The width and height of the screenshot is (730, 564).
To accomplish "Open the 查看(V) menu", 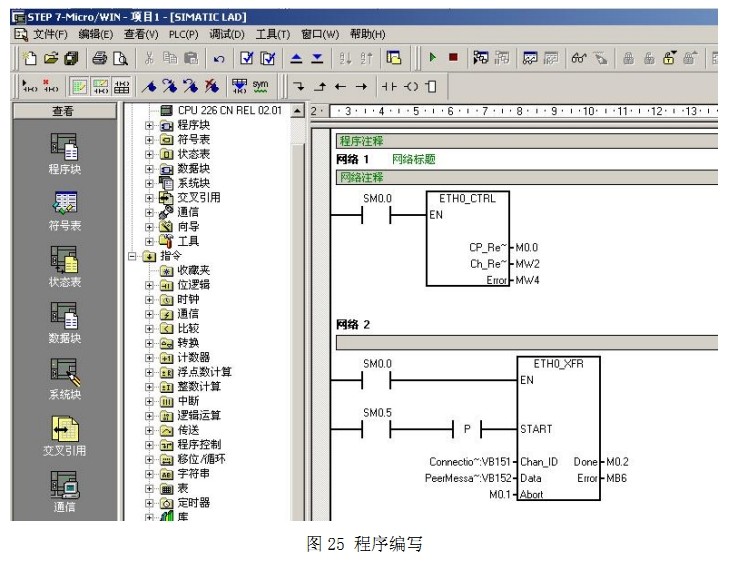I will click(x=141, y=34).
